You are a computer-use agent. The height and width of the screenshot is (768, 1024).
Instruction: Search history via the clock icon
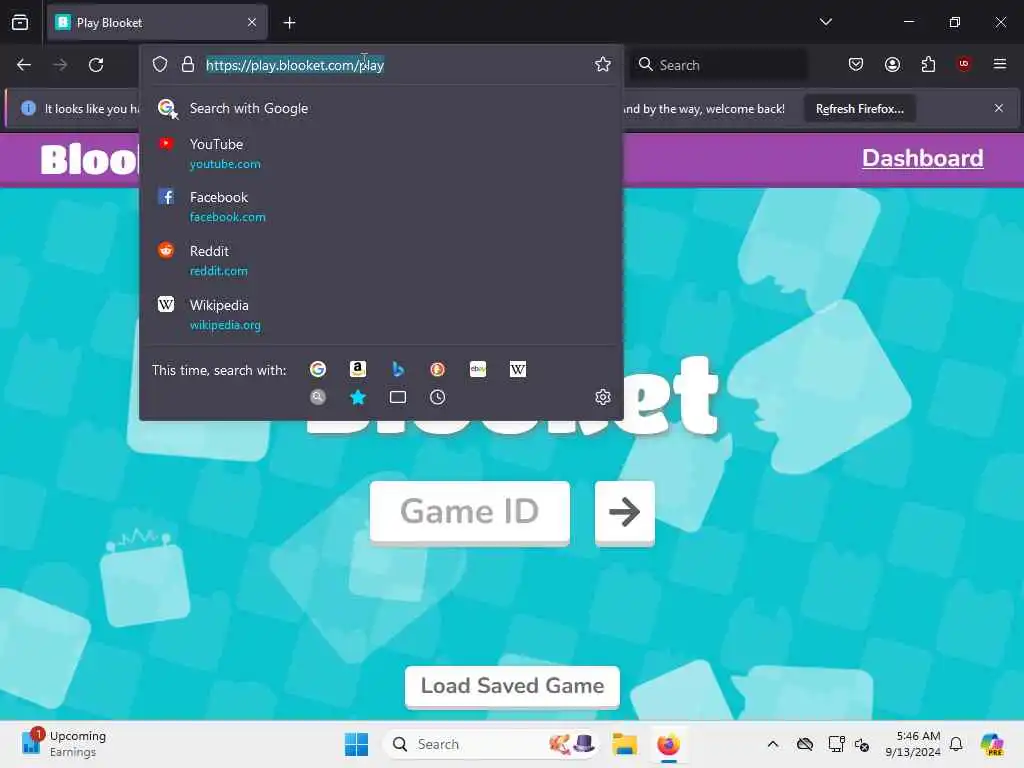pyautogui.click(x=438, y=397)
